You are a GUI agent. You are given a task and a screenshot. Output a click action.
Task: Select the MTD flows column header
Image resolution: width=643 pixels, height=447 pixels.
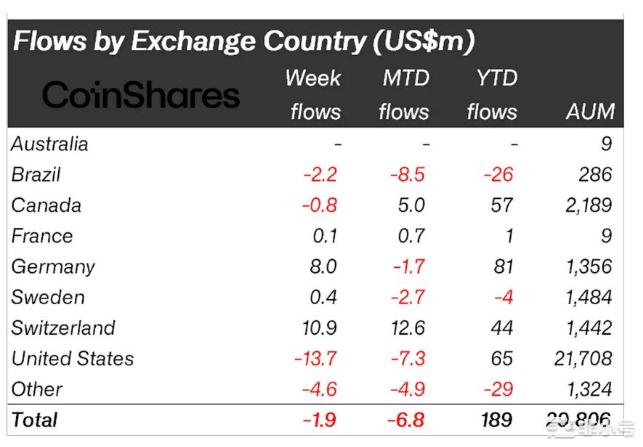403,95
